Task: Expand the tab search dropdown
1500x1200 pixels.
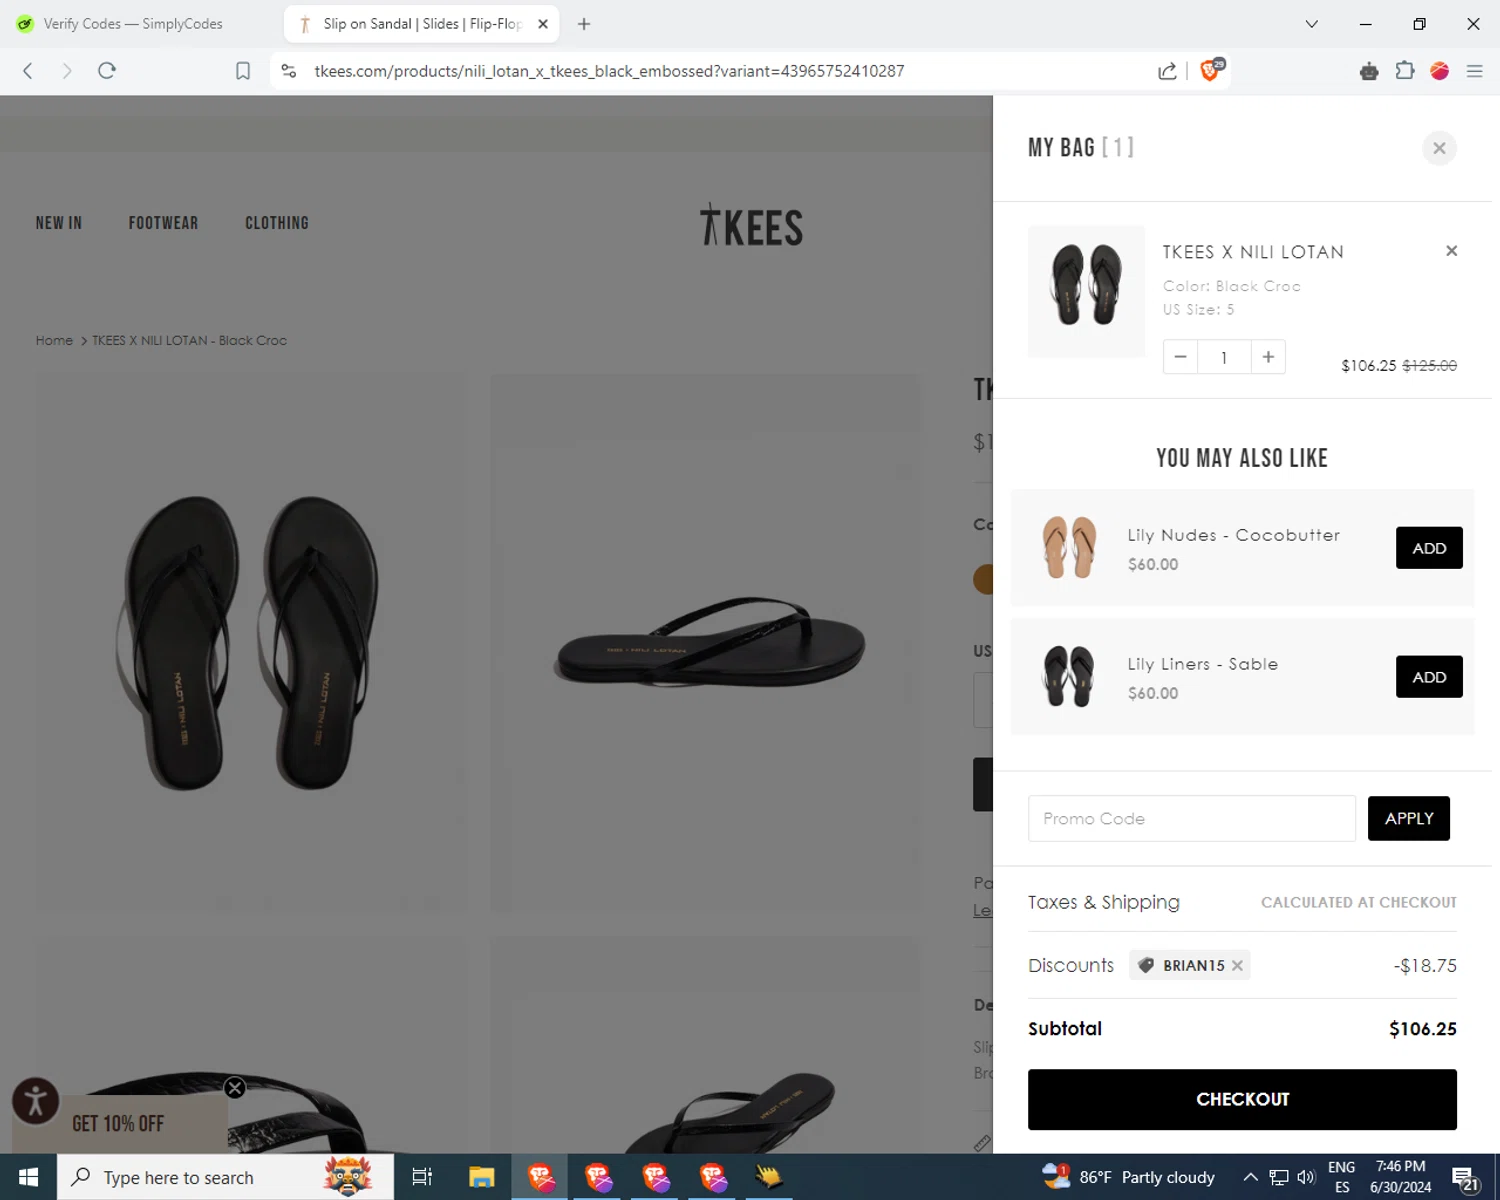Action: click(1311, 23)
